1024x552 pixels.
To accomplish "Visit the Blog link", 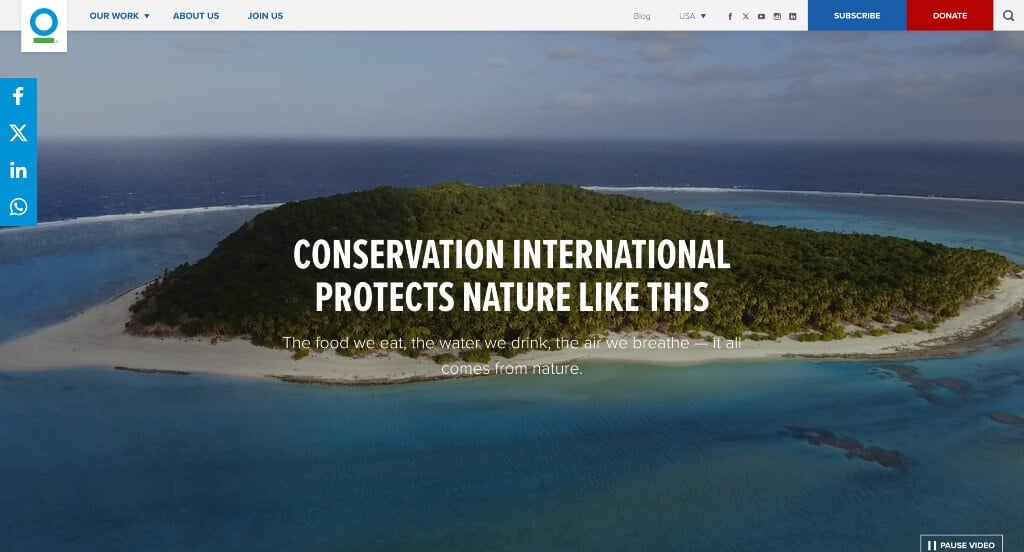I will 642,16.
